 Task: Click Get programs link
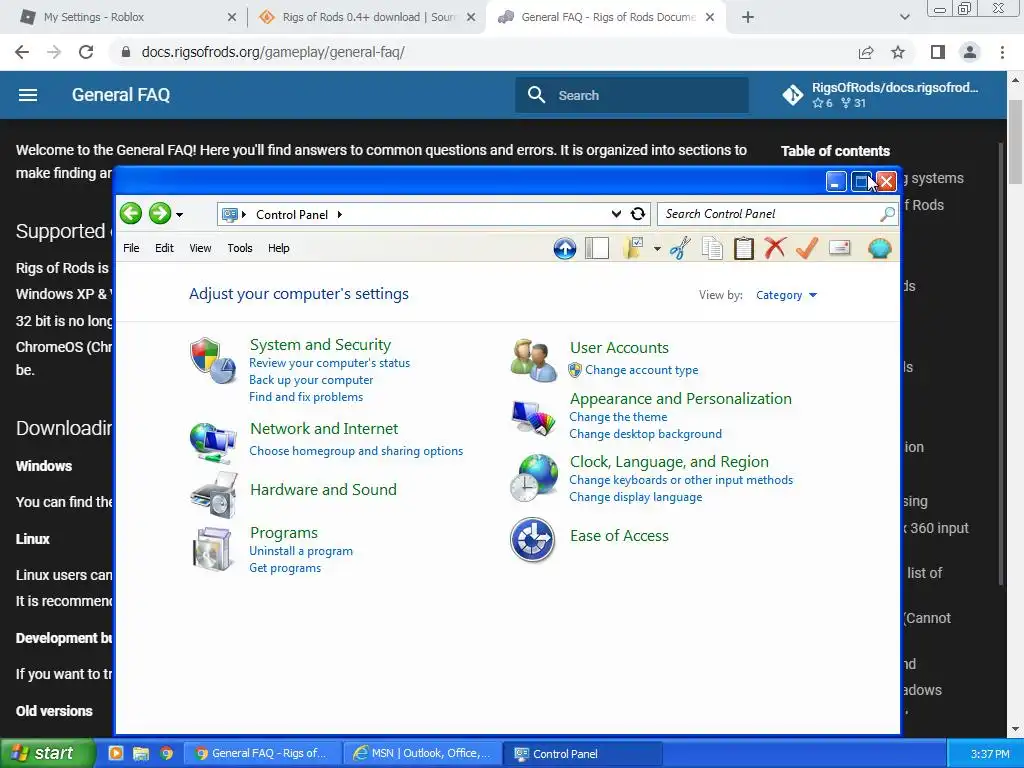click(x=285, y=568)
